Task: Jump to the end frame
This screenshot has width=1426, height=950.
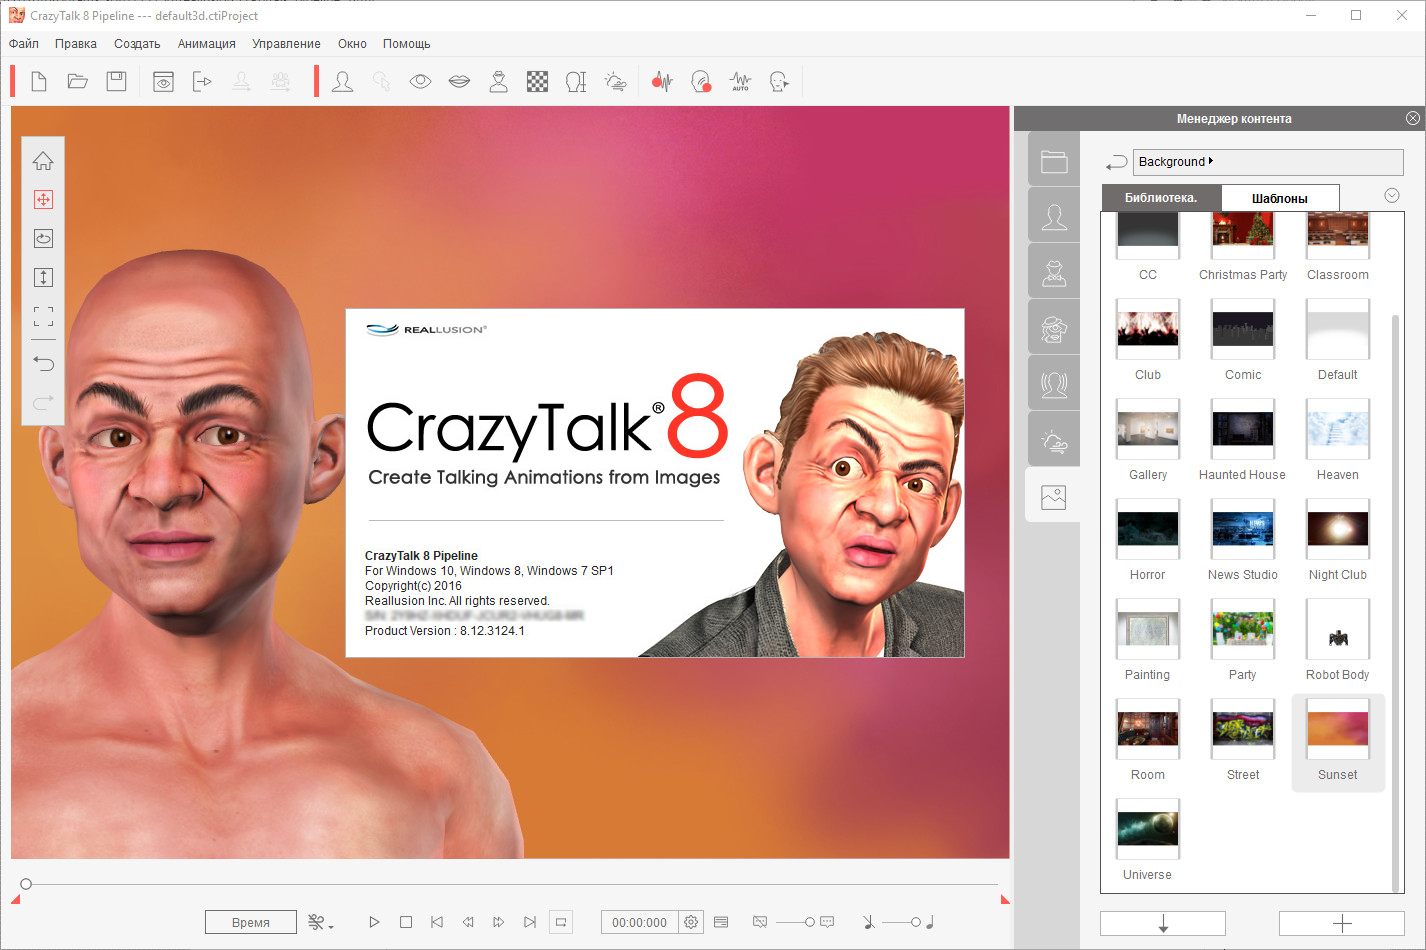Action: click(530, 922)
